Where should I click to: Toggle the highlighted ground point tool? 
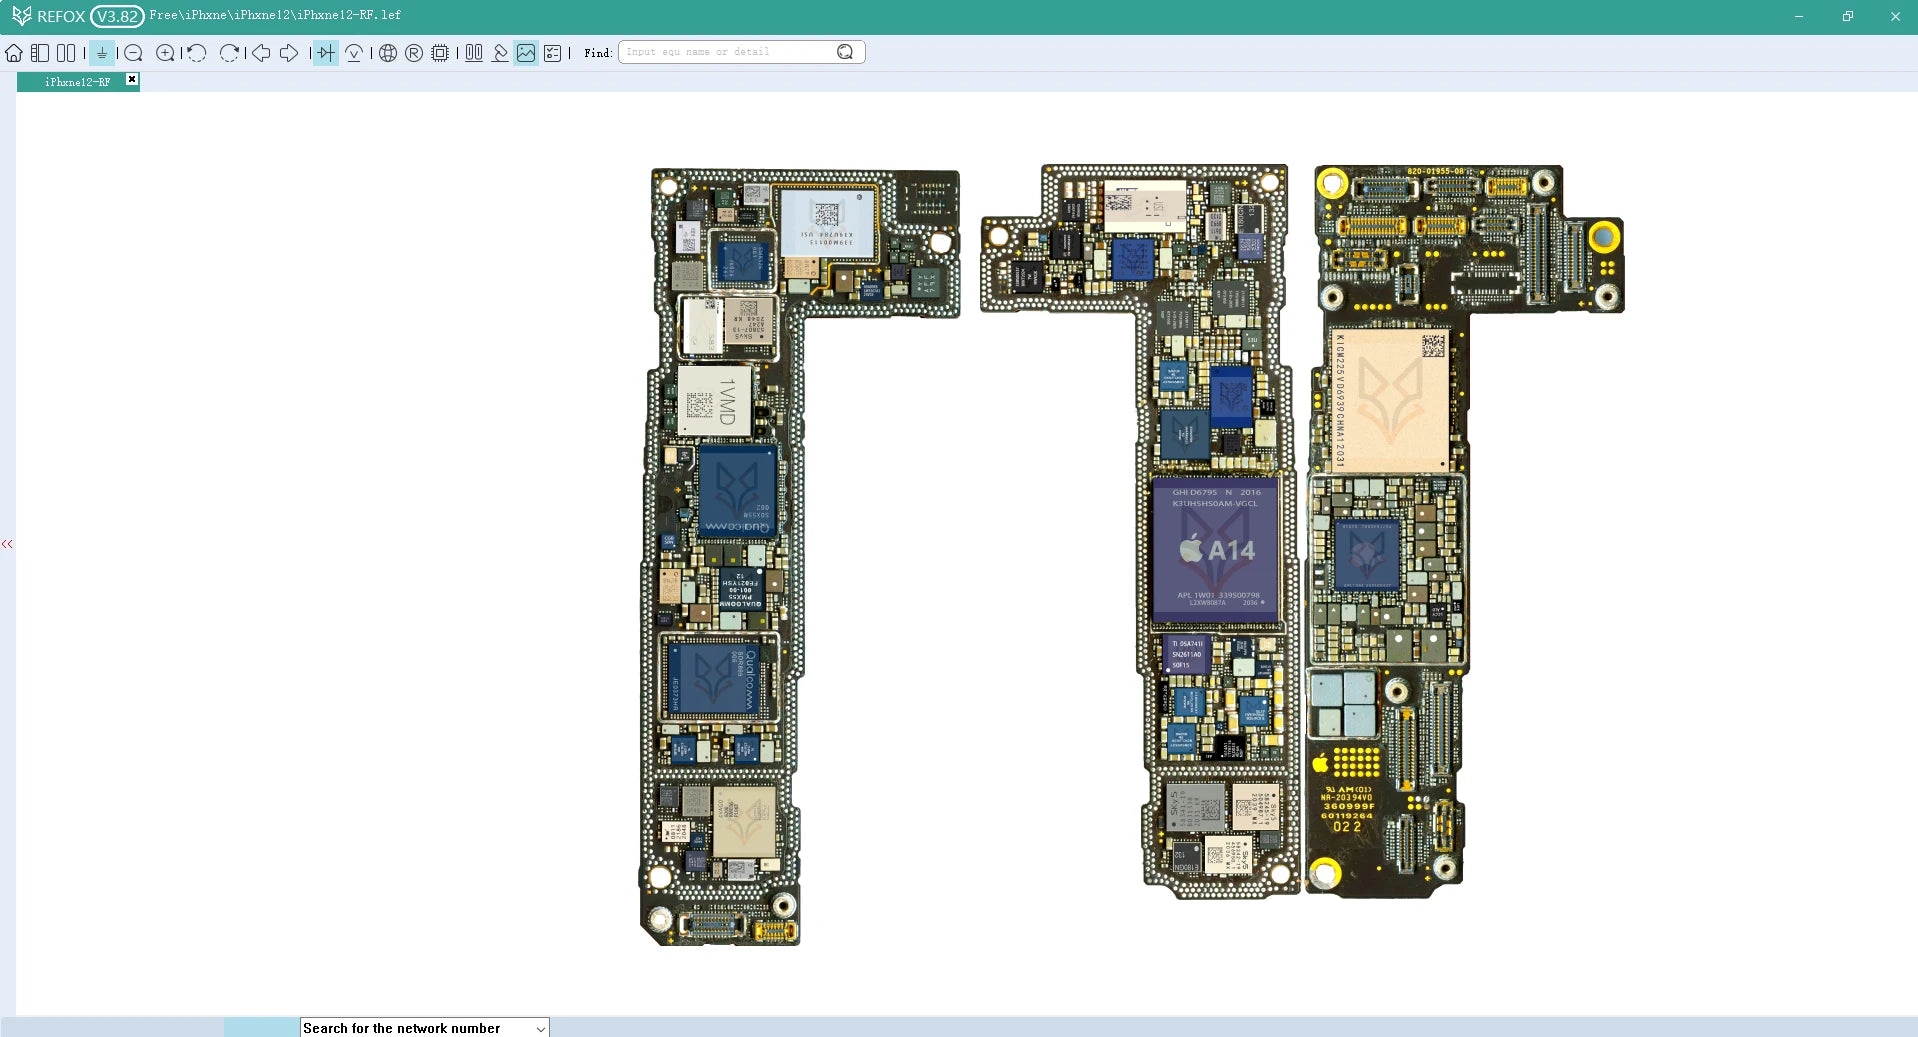101,52
